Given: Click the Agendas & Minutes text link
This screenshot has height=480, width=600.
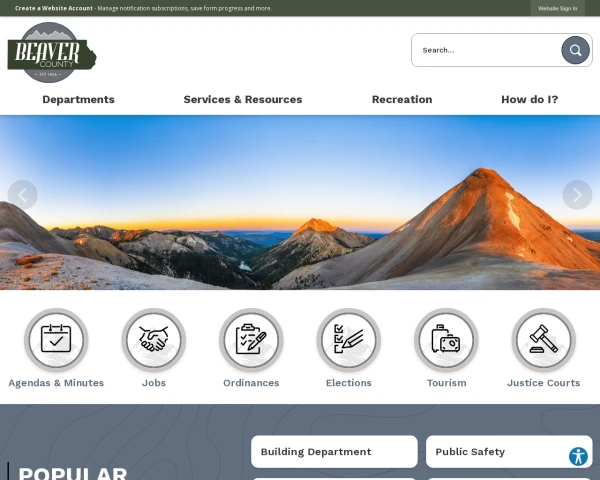Looking at the screenshot, I should [56, 383].
